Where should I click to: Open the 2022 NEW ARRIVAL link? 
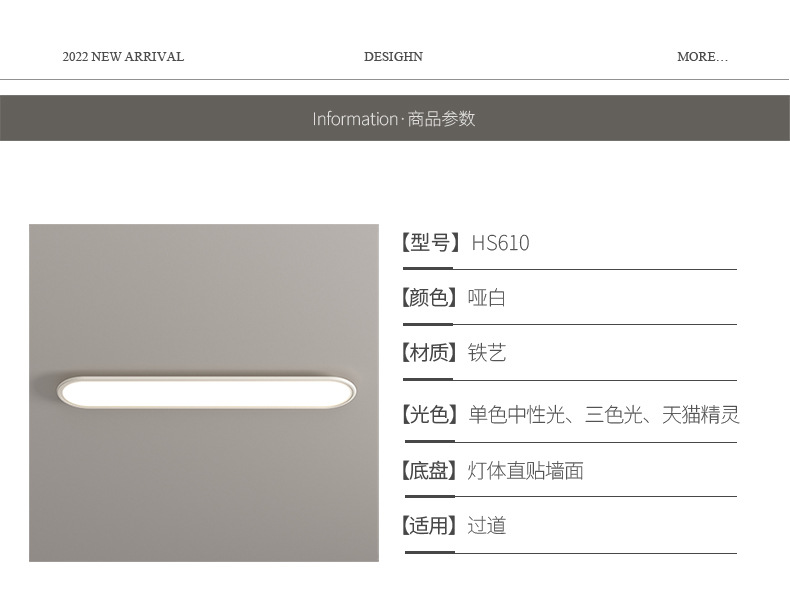coord(123,57)
